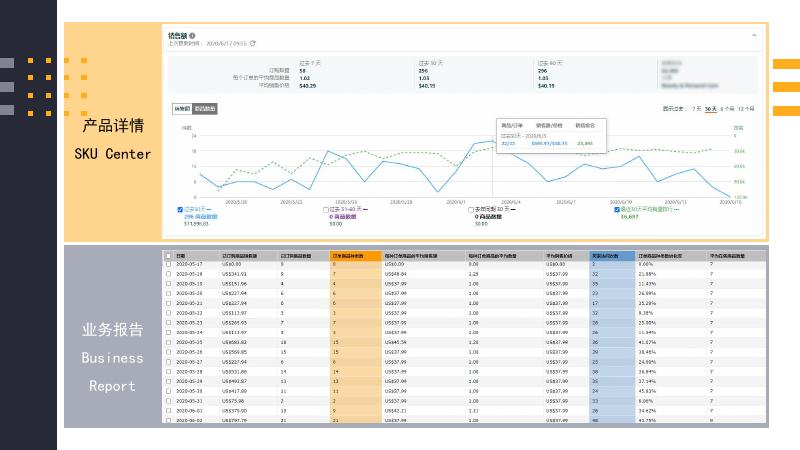This screenshot has height=450, width=800.
Task: Switch to the 商品数量 chart tab
Action: point(204,108)
